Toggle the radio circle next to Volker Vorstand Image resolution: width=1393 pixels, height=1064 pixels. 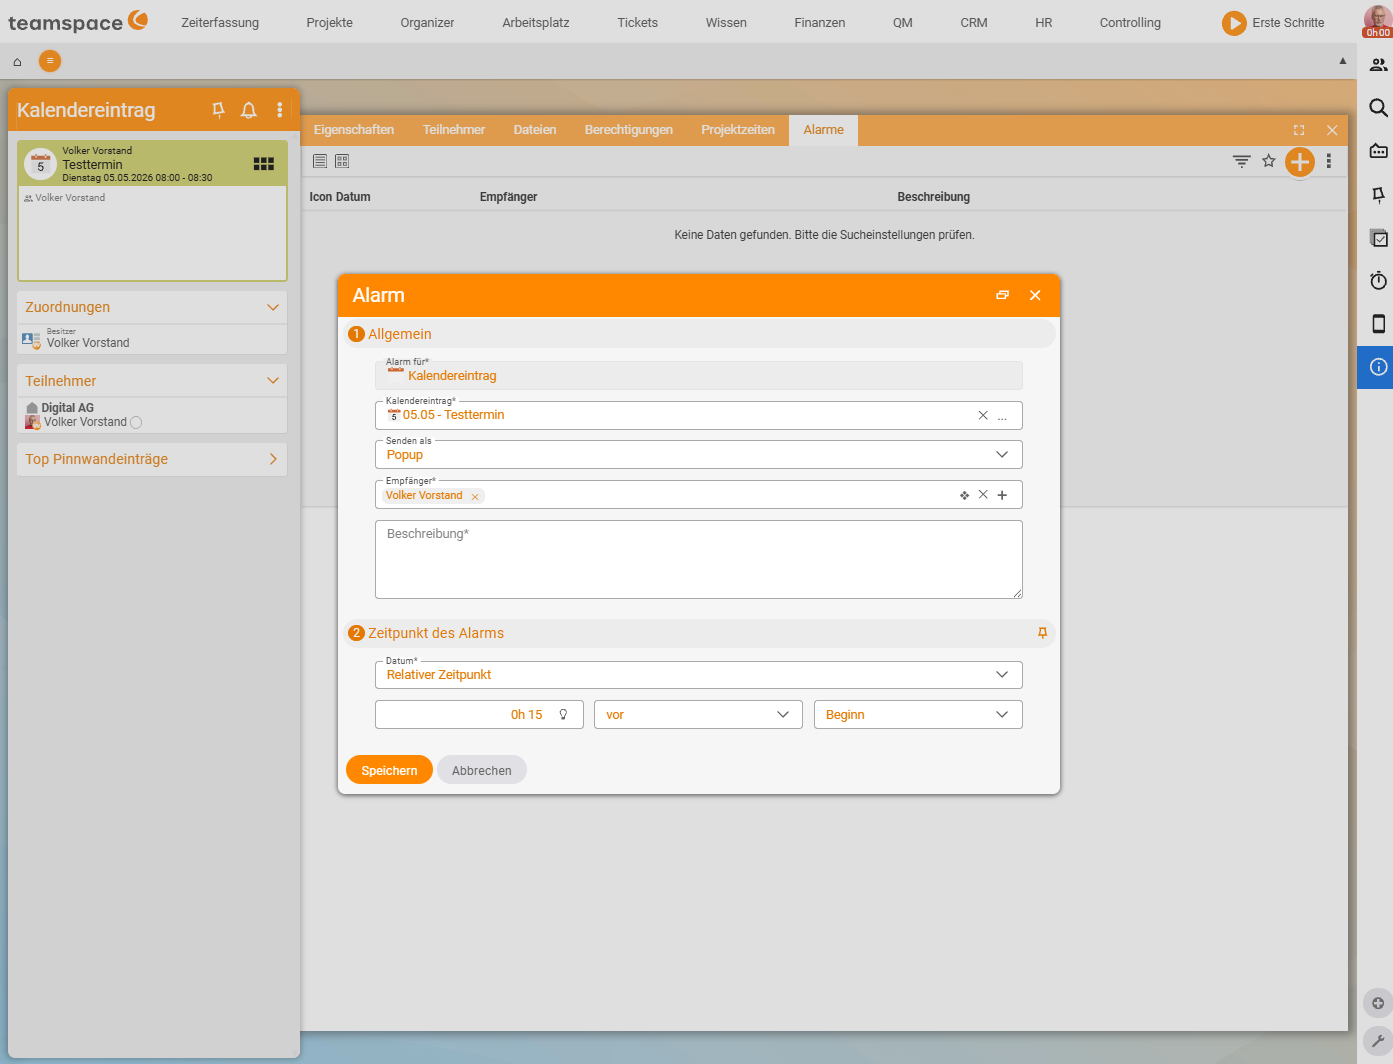136,423
